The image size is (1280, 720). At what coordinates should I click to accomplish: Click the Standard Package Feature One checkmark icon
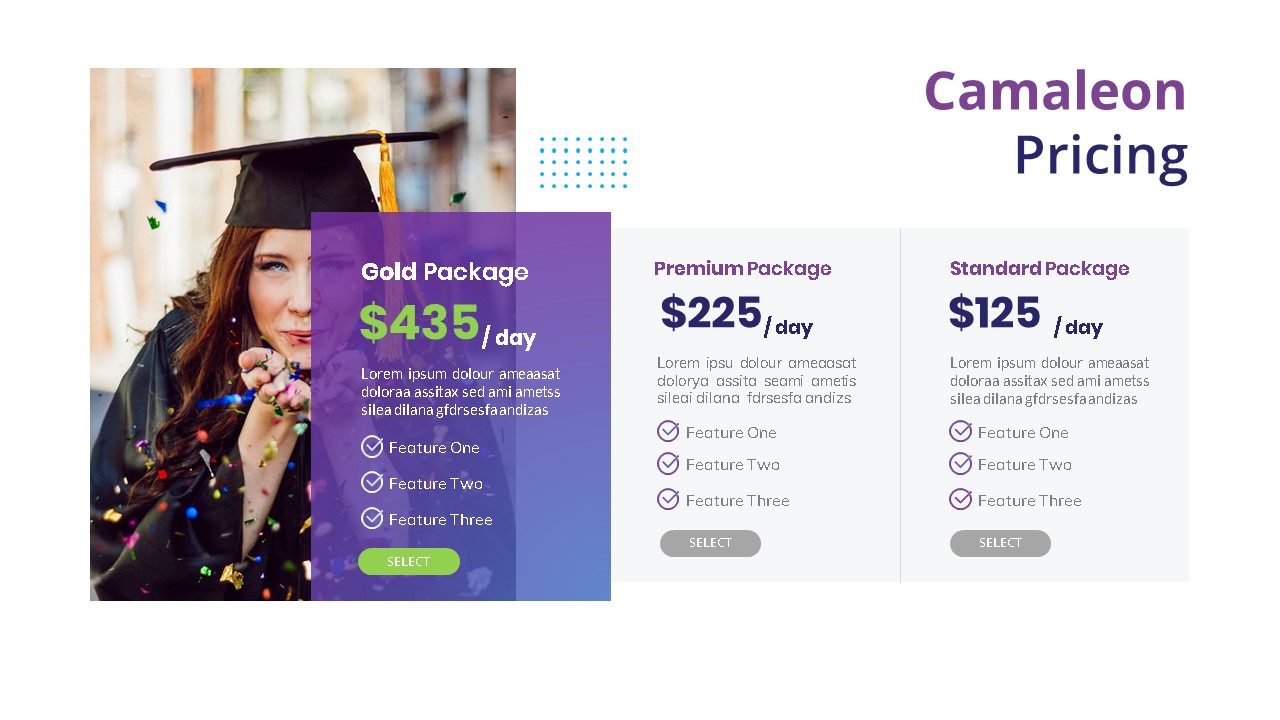pos(960,431)
